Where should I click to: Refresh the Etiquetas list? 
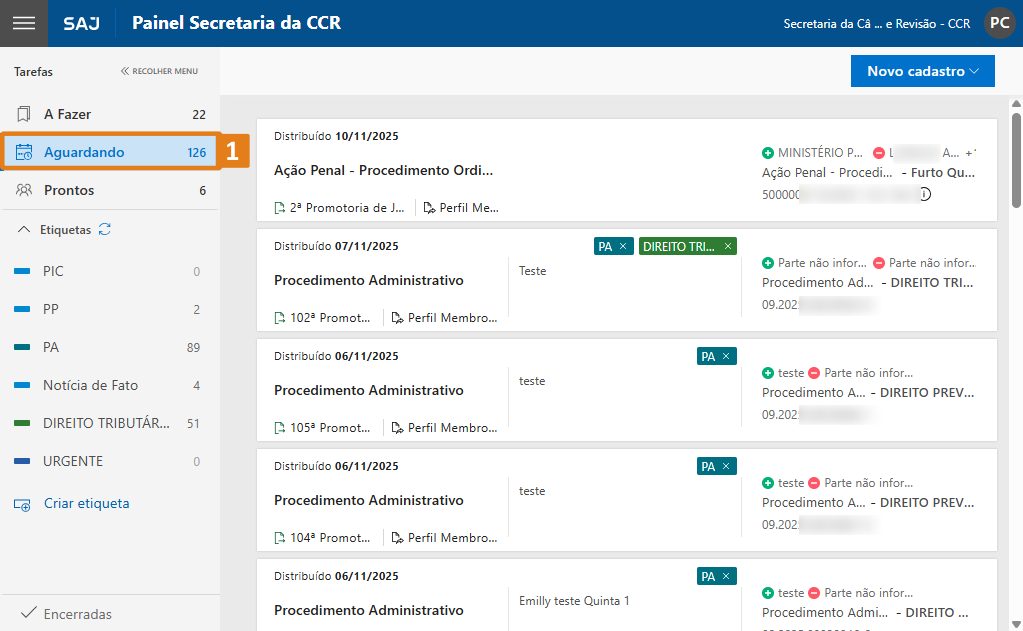pyautogui.click(x=104, y=229)
